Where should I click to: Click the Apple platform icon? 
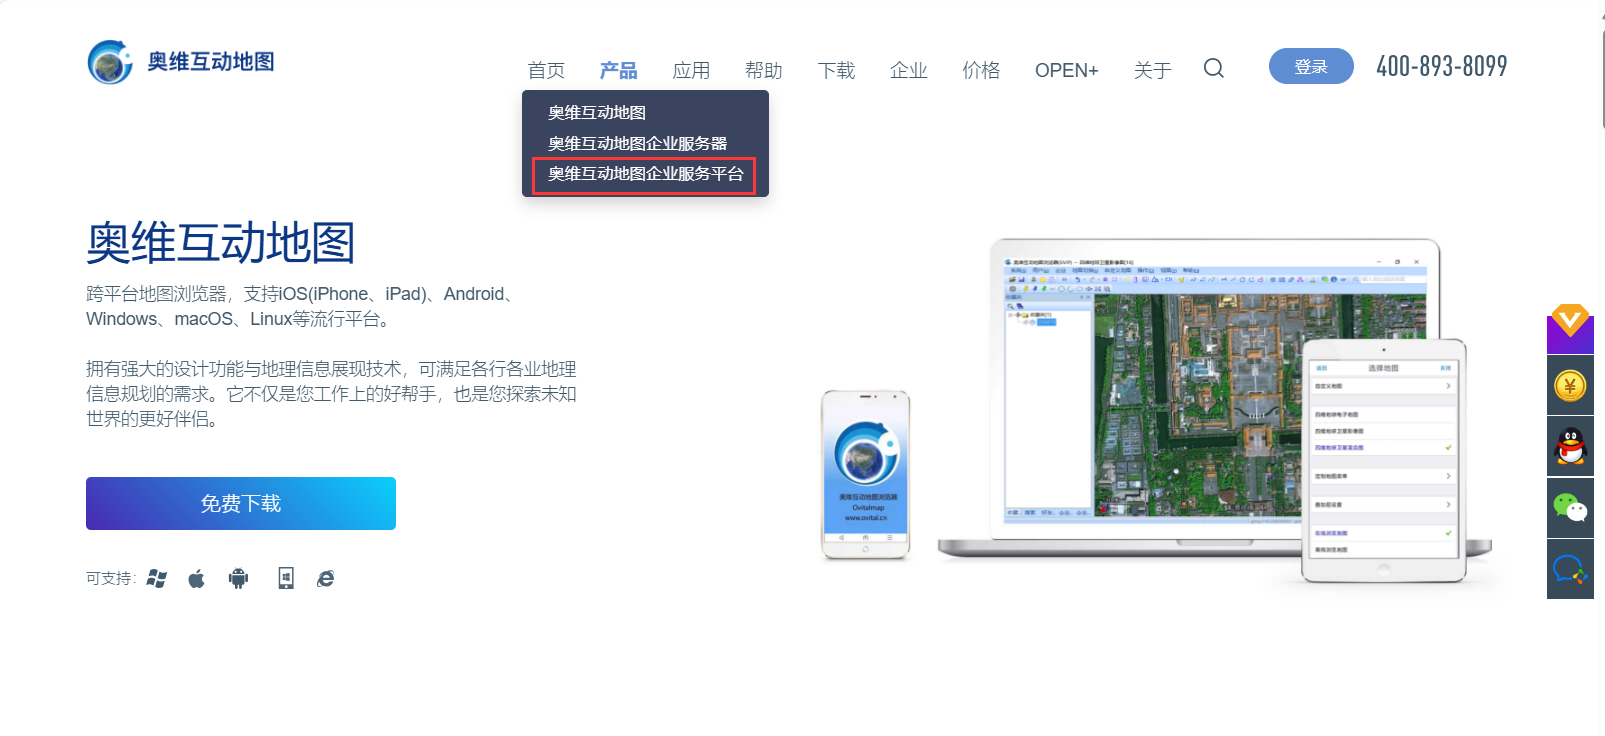pos(197,578)
